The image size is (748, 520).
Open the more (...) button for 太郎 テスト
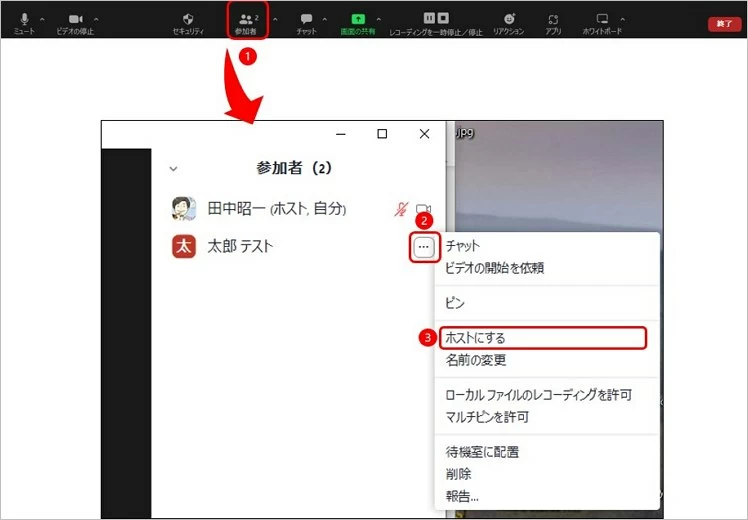tap(424, 247)
